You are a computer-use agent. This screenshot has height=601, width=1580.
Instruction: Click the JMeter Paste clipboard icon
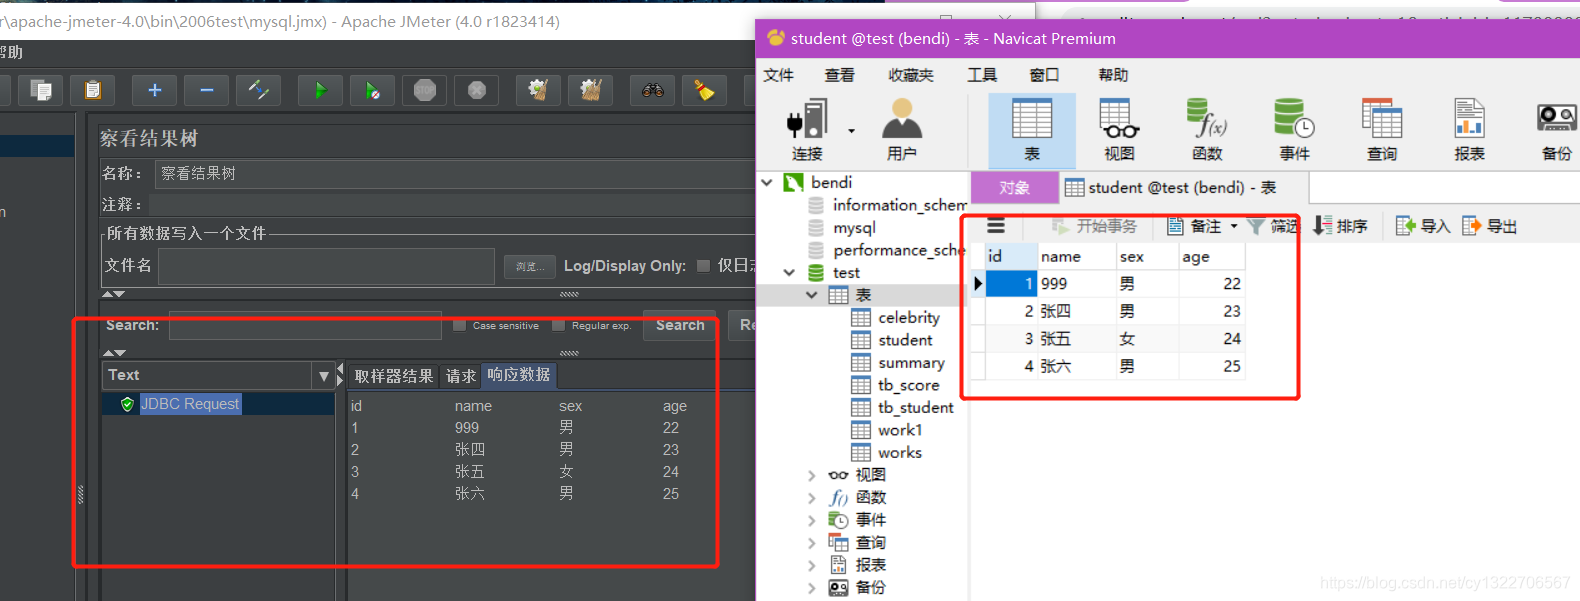click(x=93, y=91)
